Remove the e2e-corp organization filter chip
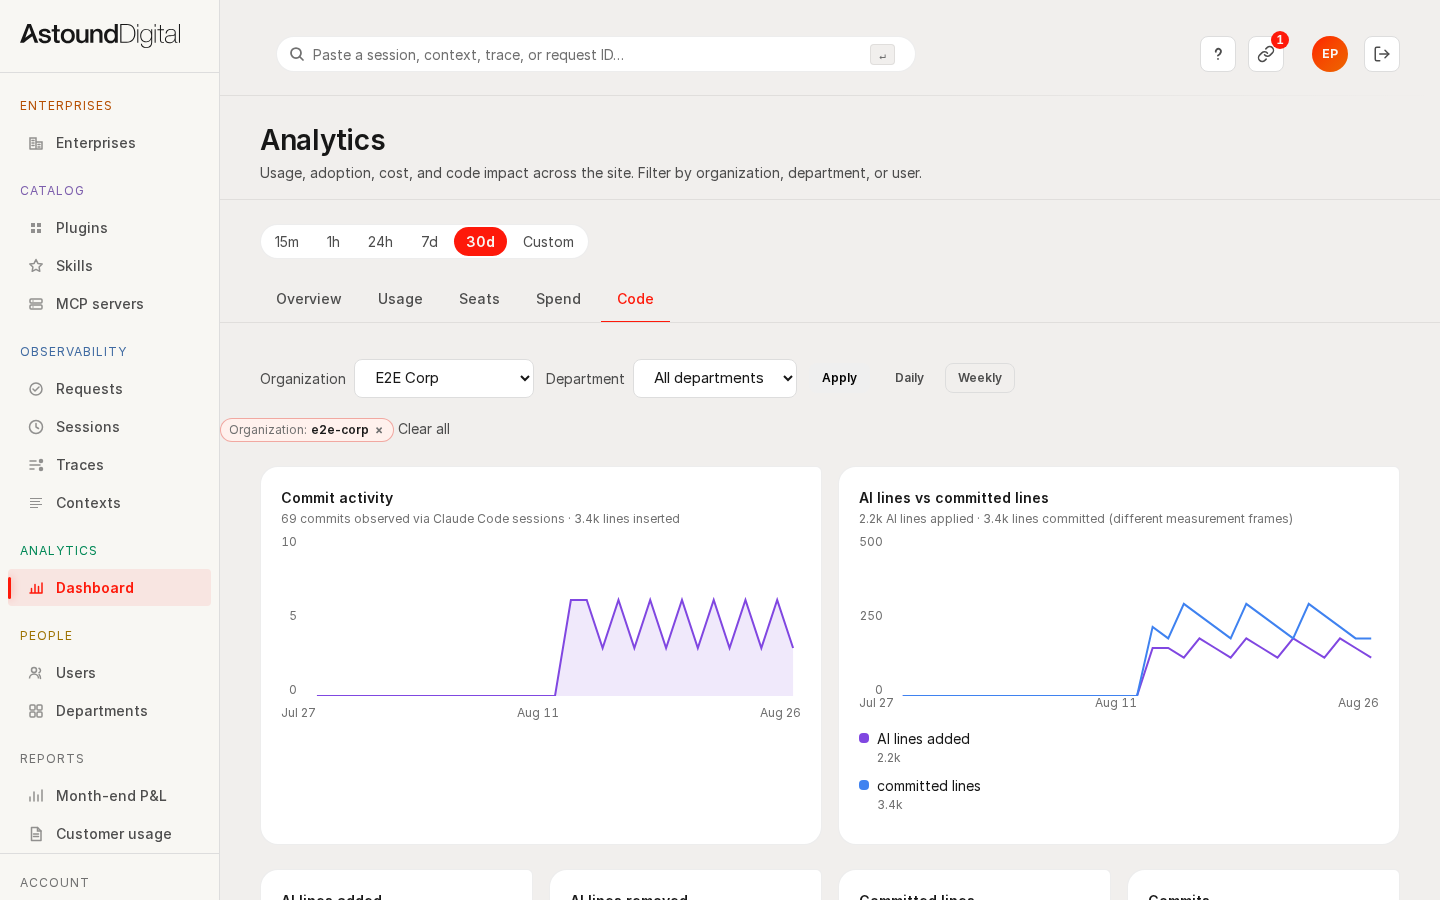The image size is (1440, 900). coord(379,430)
